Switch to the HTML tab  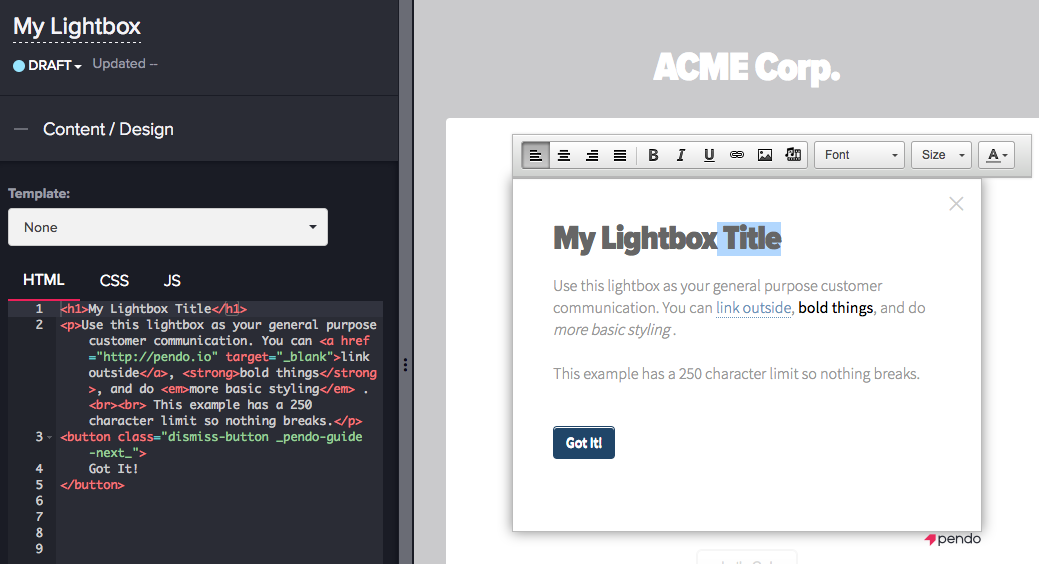click(44, 280)
